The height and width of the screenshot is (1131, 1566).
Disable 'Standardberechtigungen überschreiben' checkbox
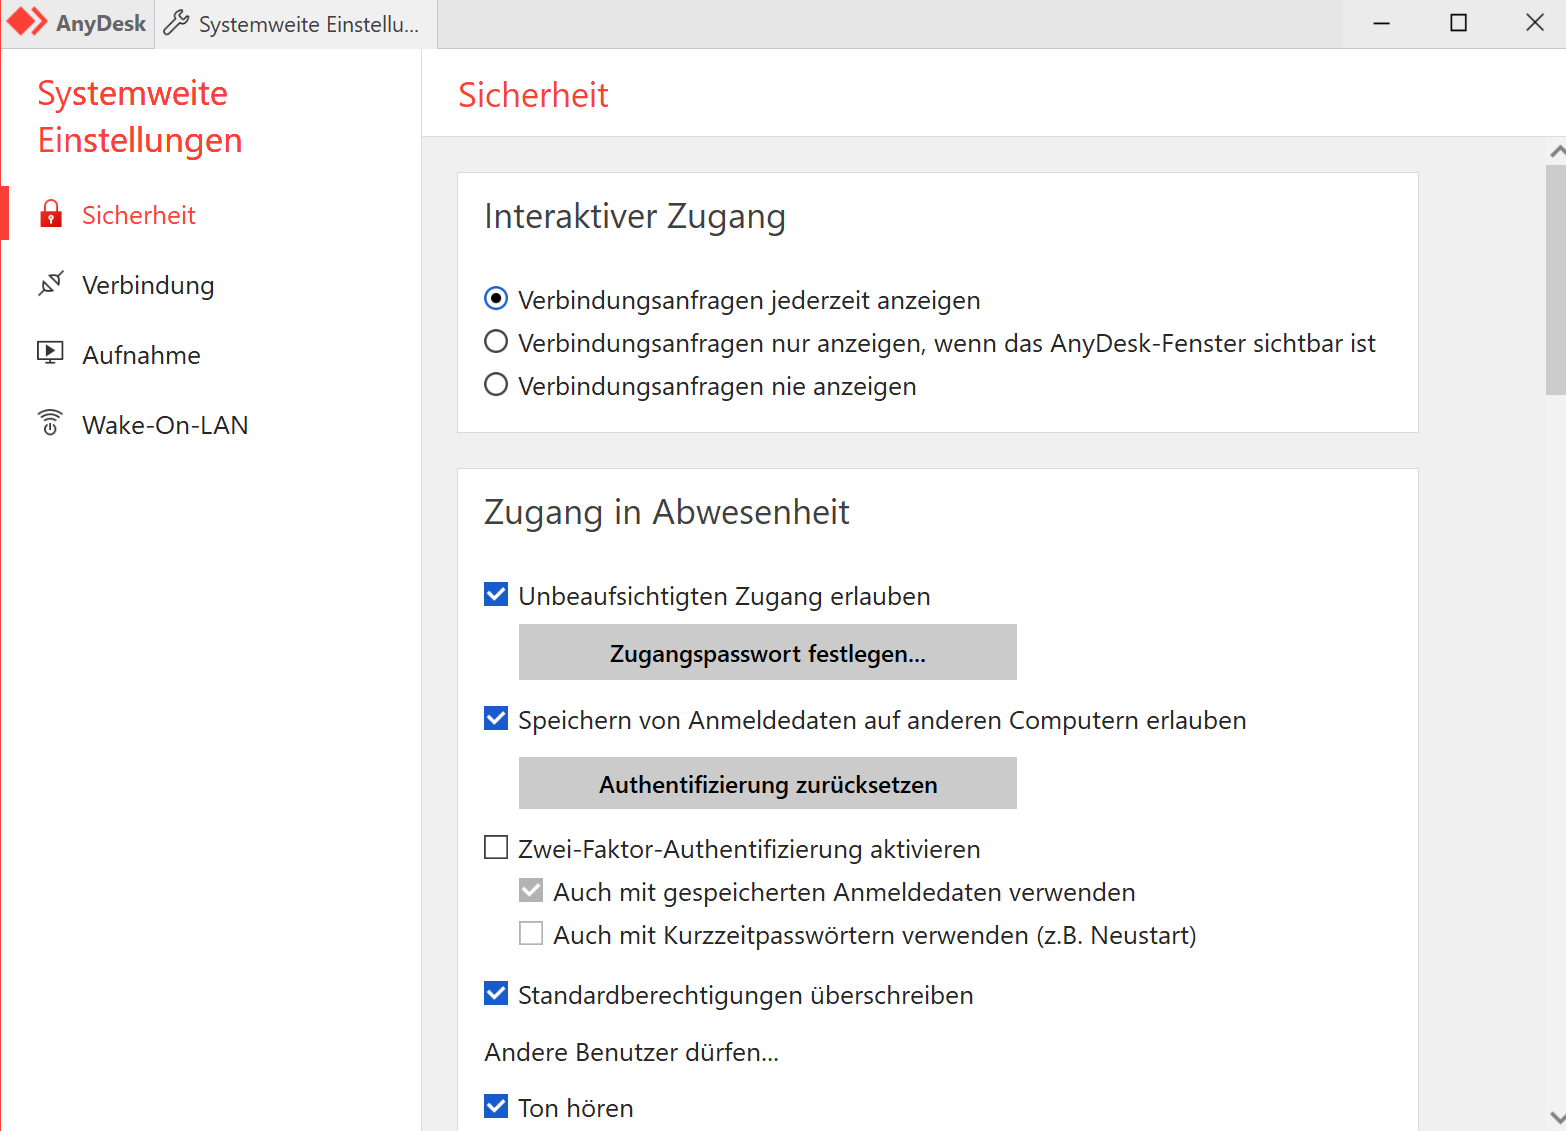tap(496, 994)
